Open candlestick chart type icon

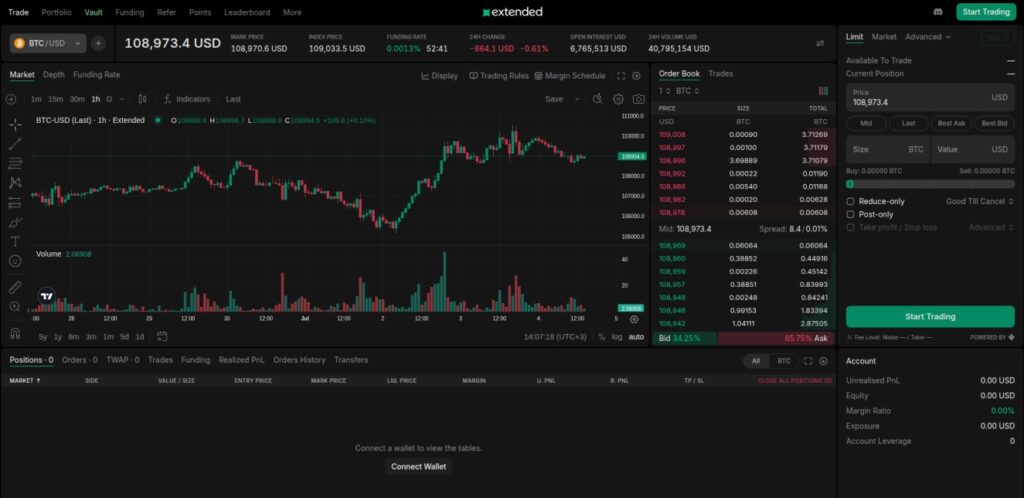click(x=142, y=99)
